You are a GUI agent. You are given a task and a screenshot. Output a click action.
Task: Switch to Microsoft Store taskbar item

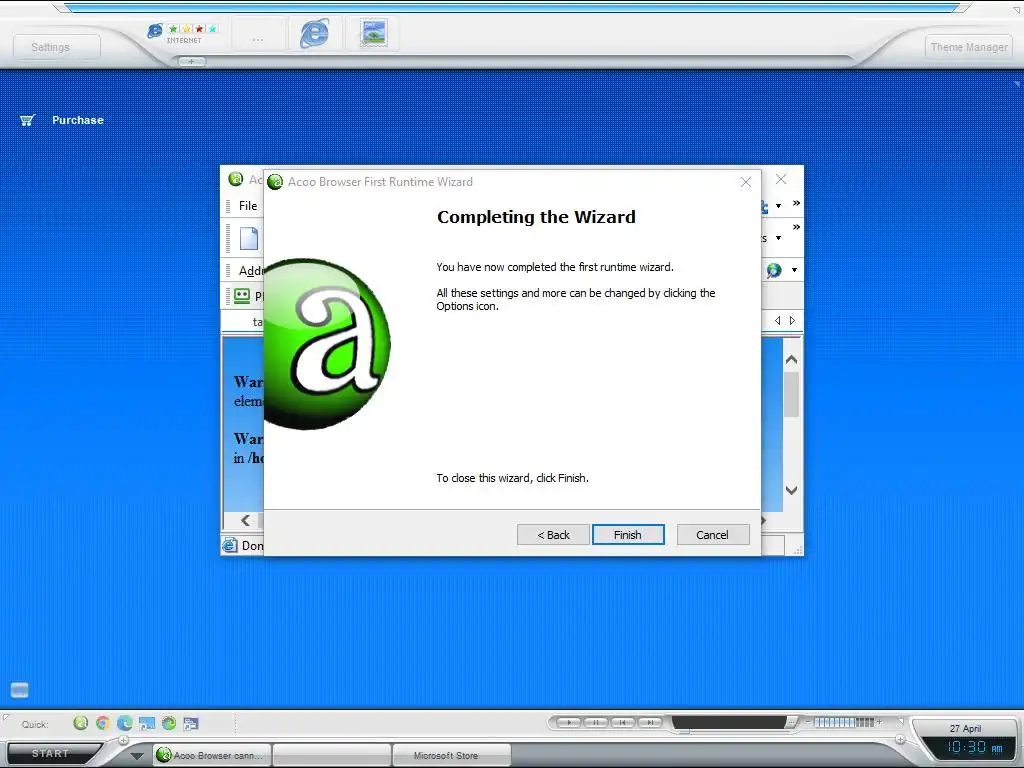(451, 755)
